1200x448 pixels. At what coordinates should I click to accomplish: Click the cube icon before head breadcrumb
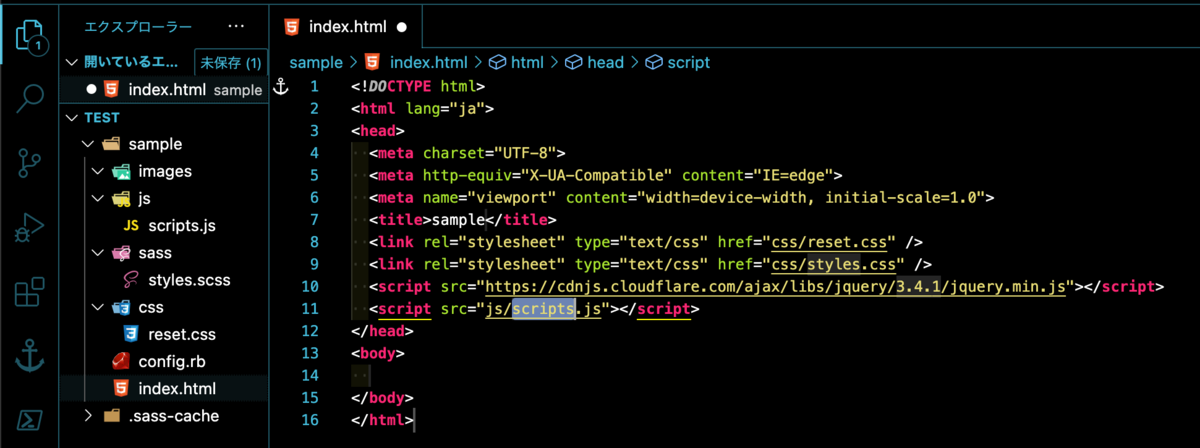click(574, 62)
